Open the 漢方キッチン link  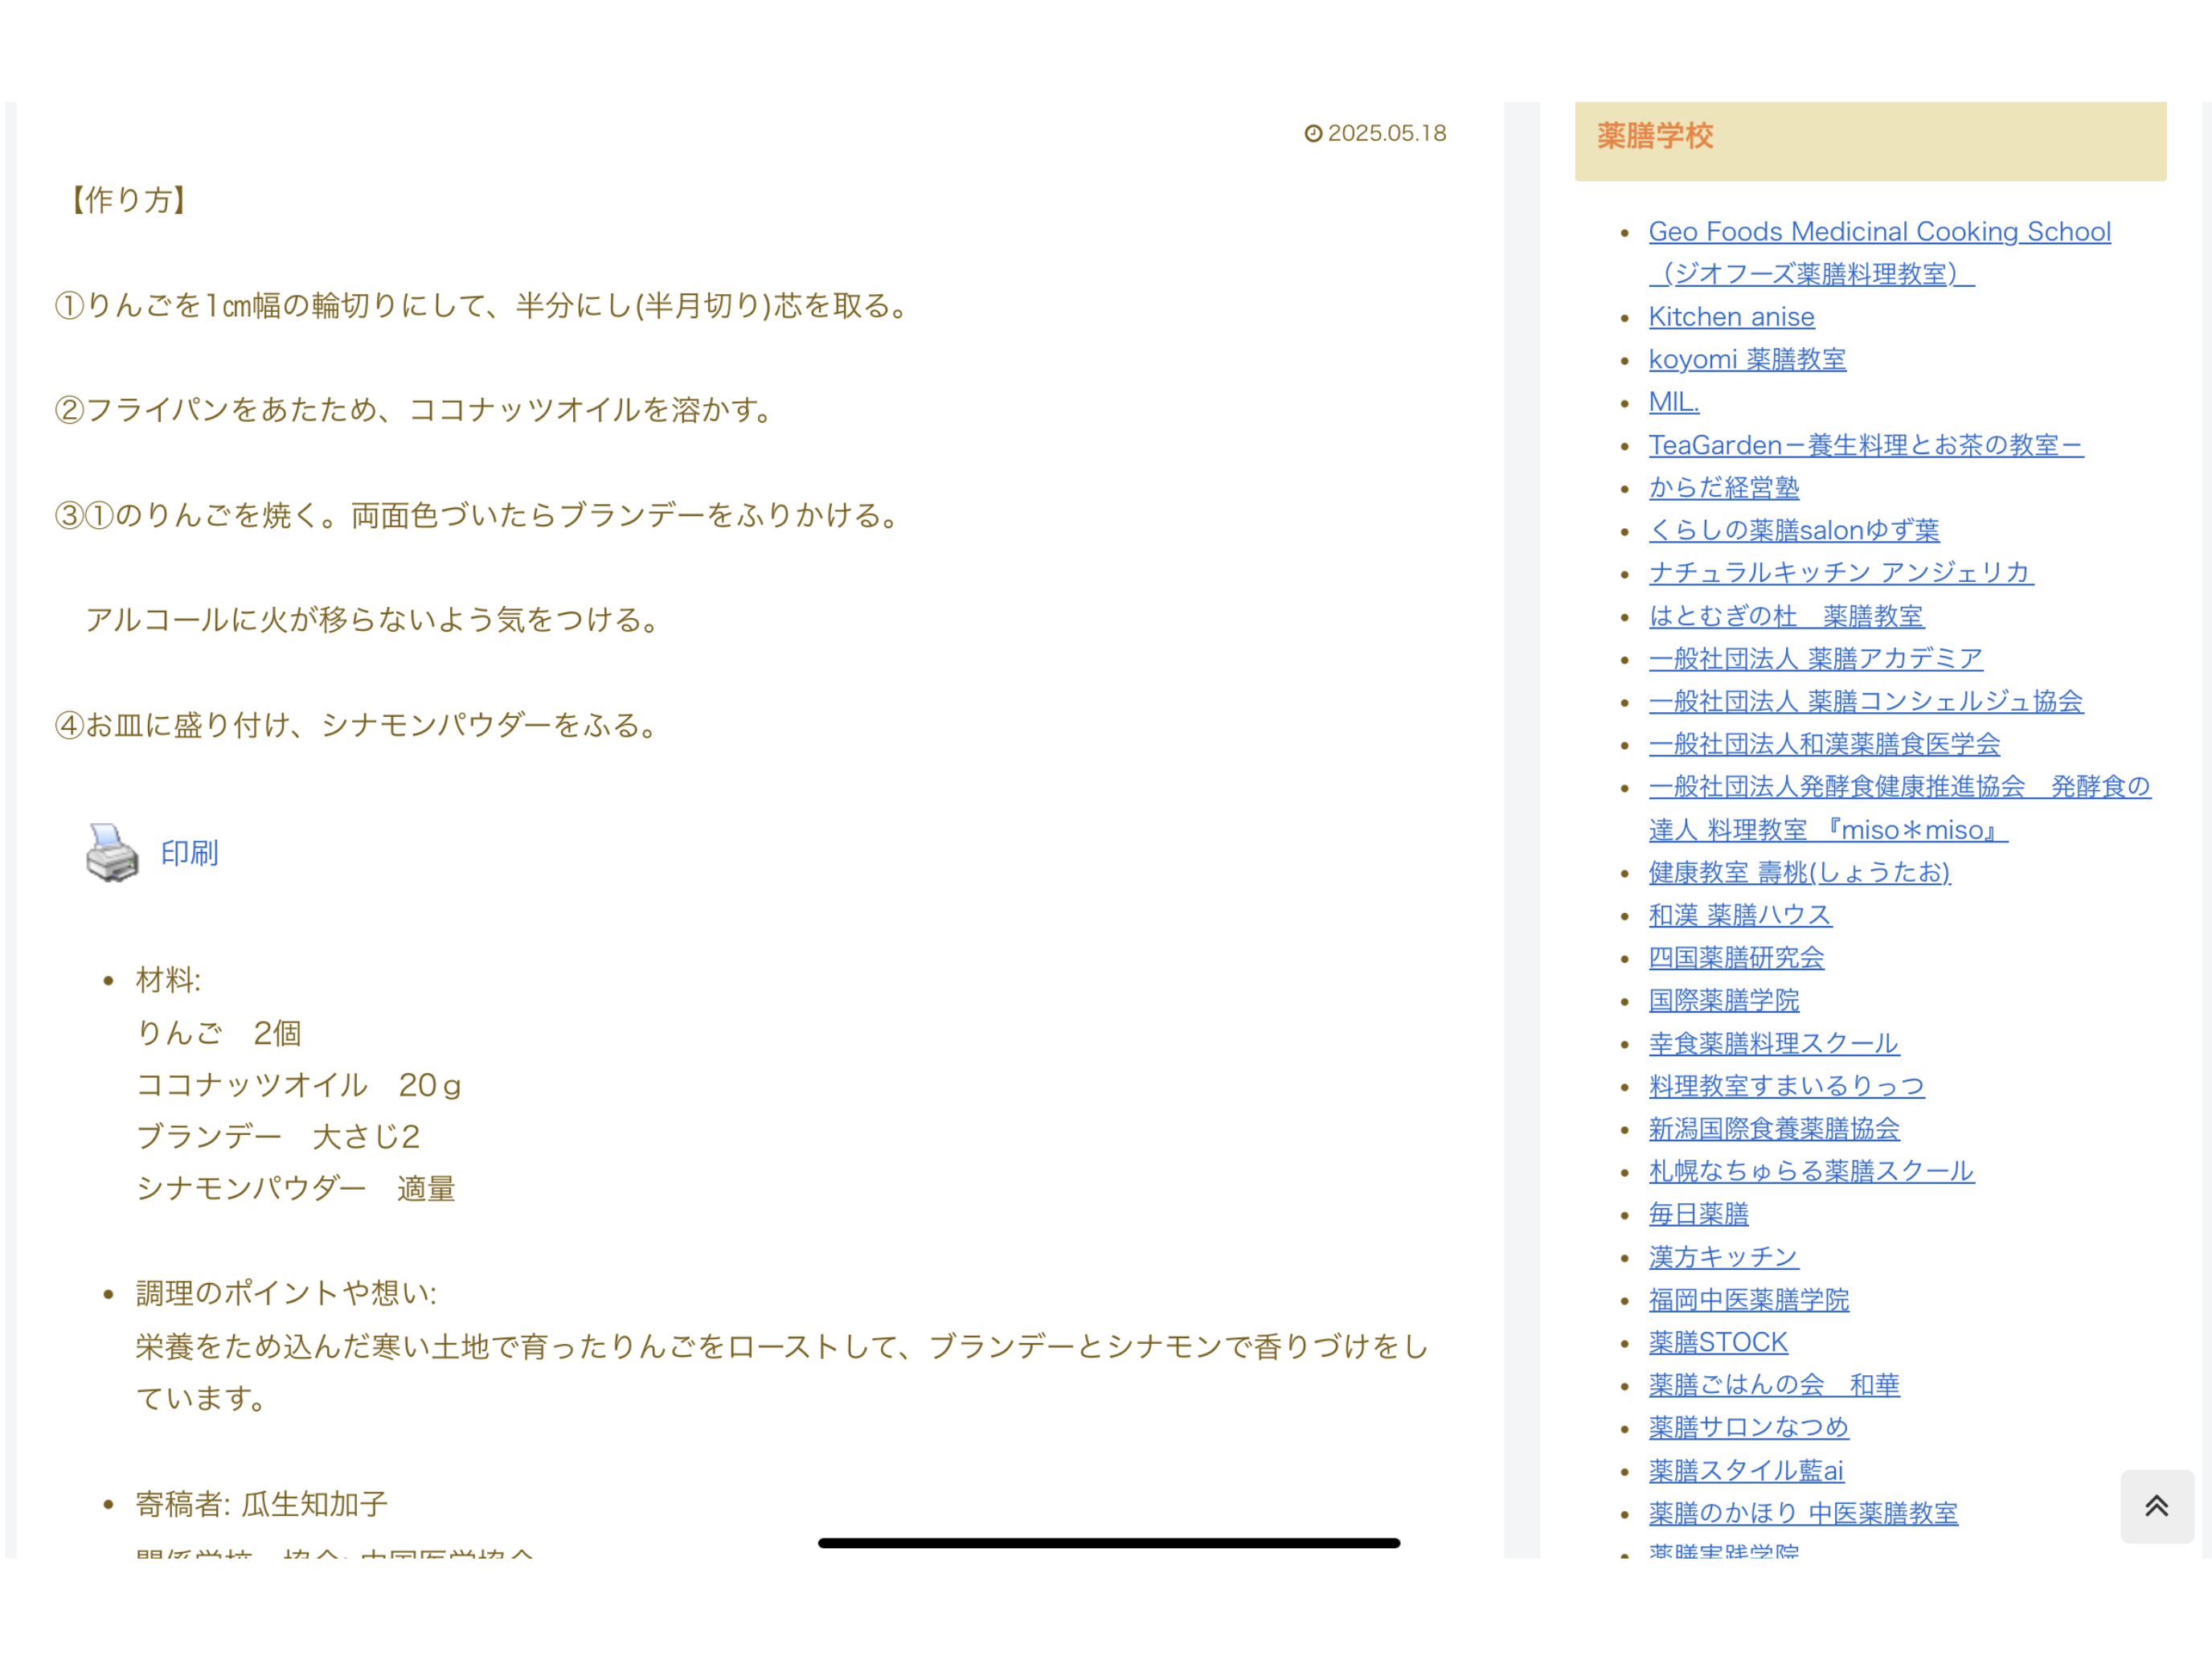coord(1723,1257)
